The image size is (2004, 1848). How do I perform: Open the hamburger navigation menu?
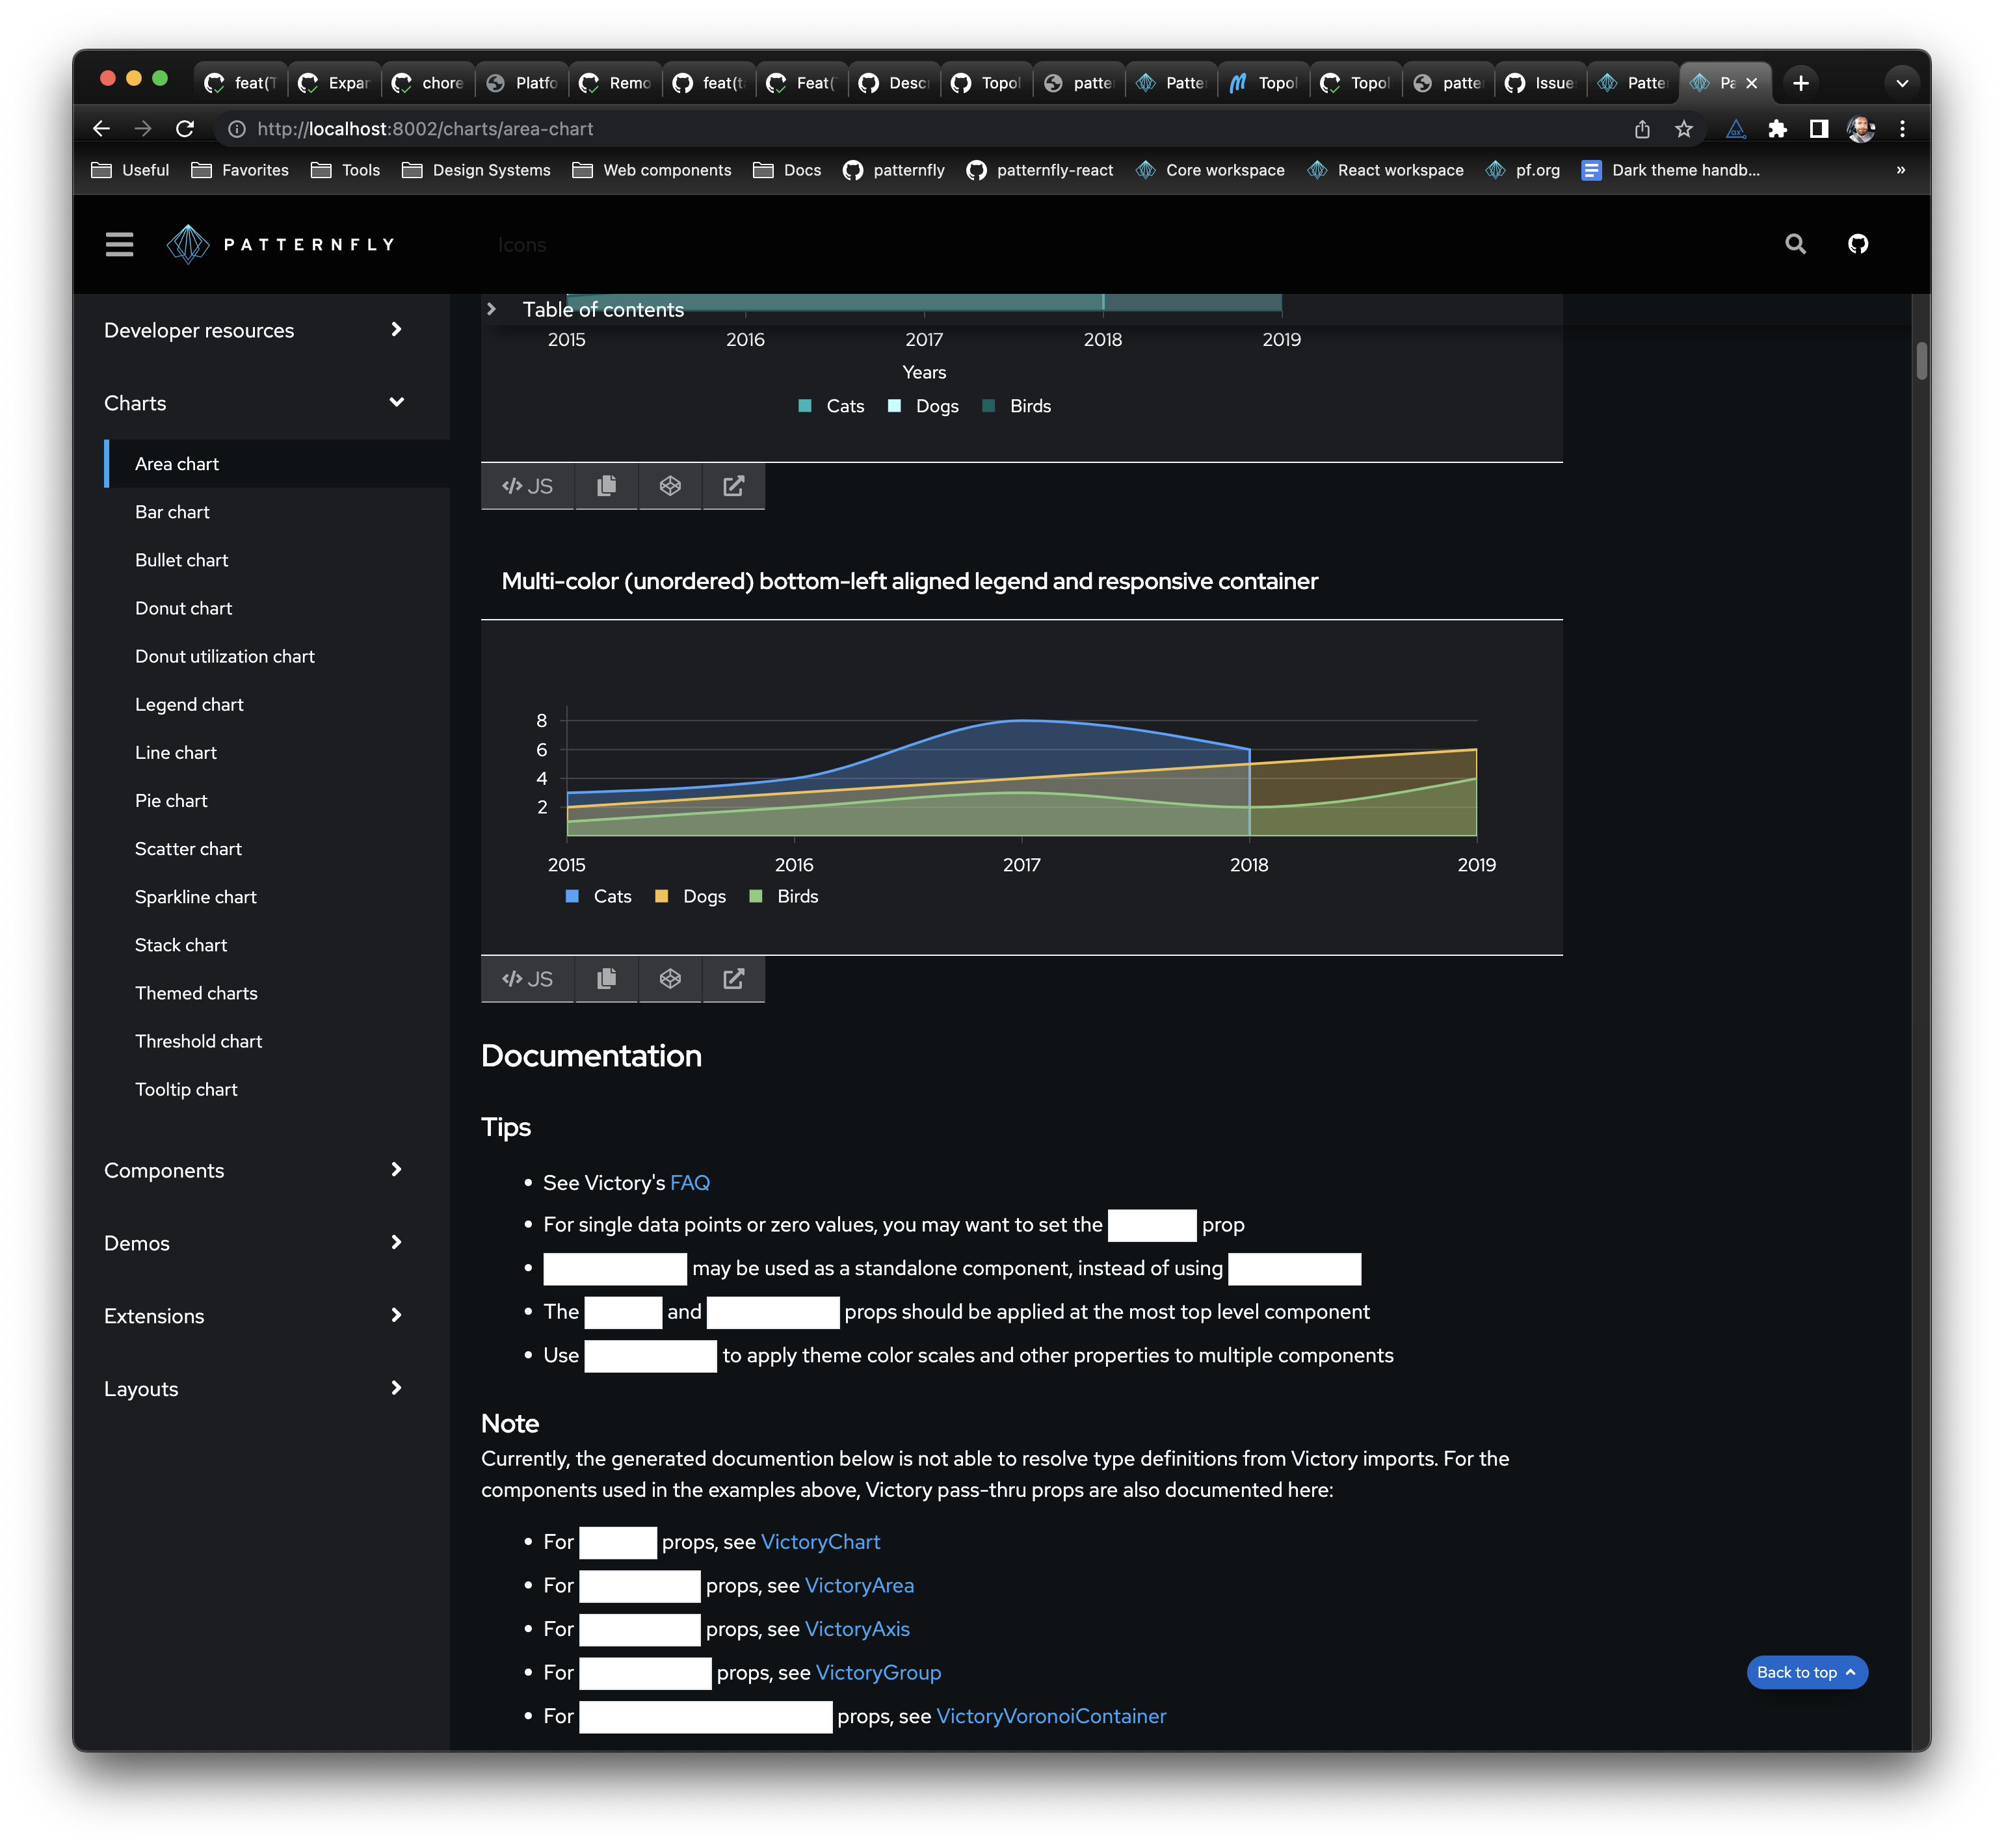pos(119,244)
